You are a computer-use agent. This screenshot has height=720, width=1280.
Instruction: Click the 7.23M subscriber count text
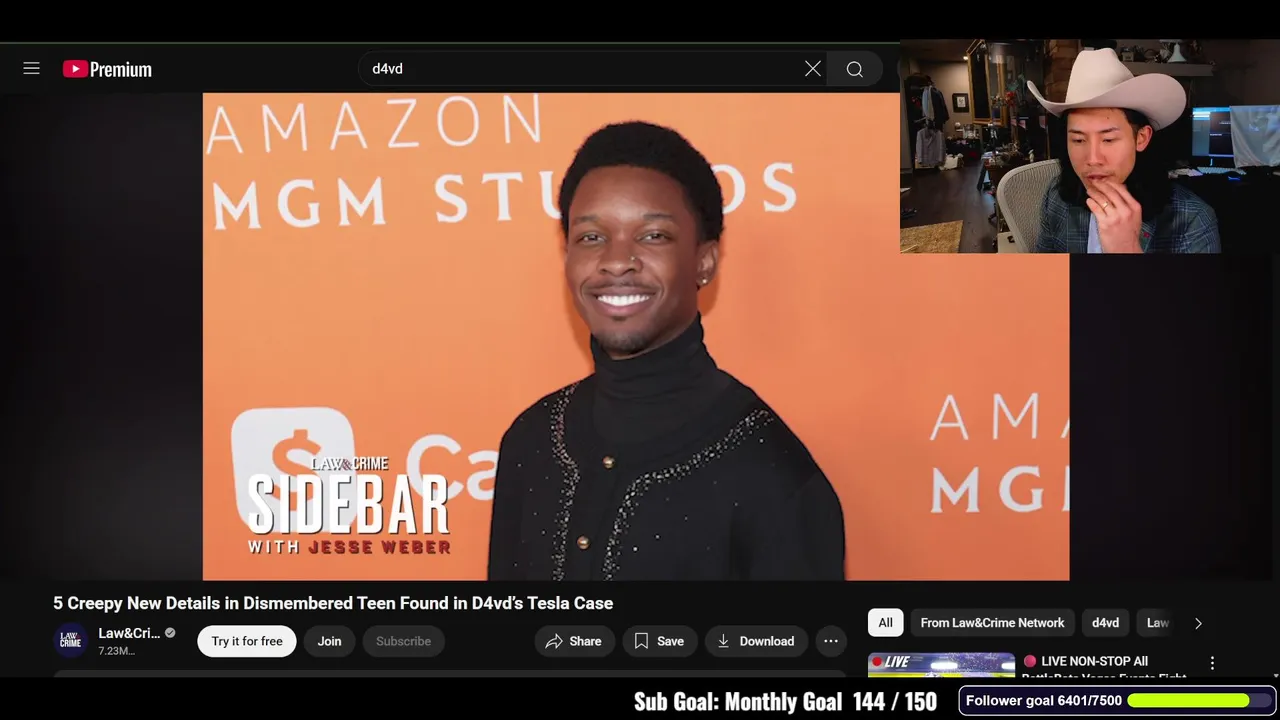[116, 651]
